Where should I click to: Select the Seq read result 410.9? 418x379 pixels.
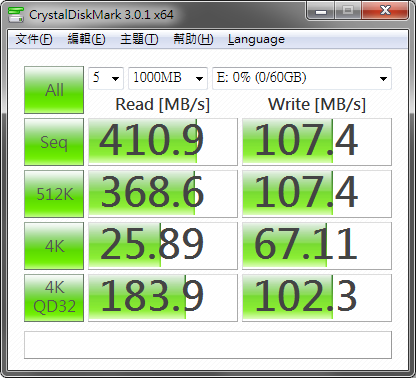pyautogui.click(x=163, y=142)
